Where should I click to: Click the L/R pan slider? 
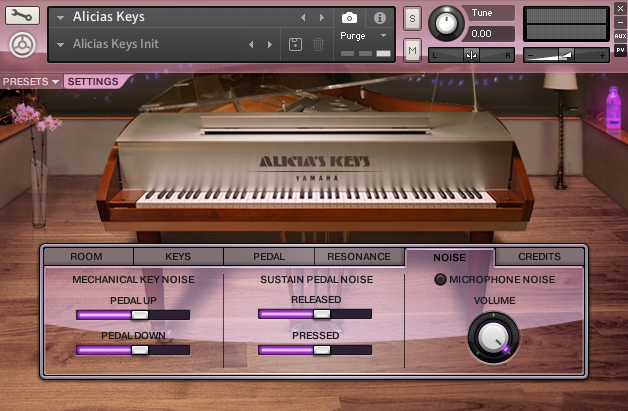(x=471, y=55)
